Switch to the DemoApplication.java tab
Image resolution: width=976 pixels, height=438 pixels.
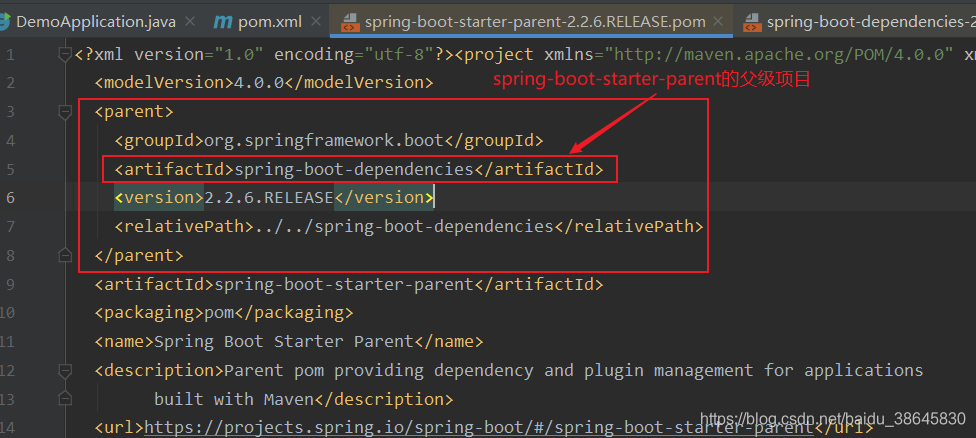(x=96, y=22)
